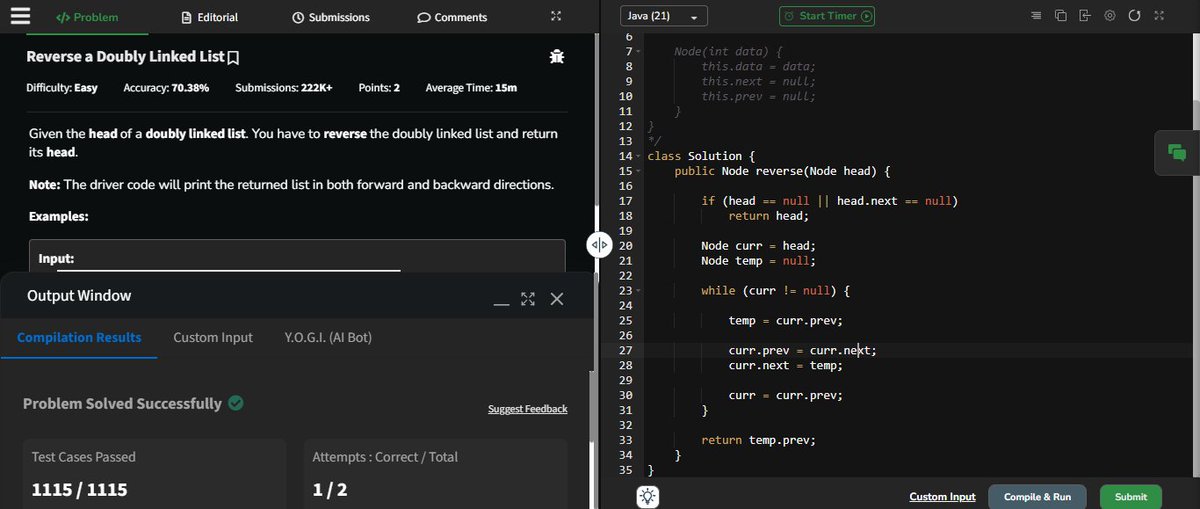Viewport: 1200px width, 509px height.
Task: Click the panel splitter handle icon
Action: tap(599, 245)
